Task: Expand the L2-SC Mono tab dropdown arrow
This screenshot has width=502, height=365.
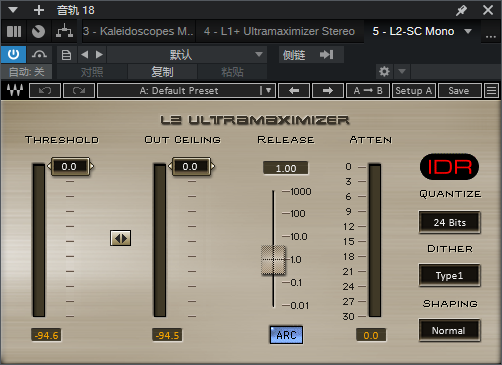Action: (468, 31)
